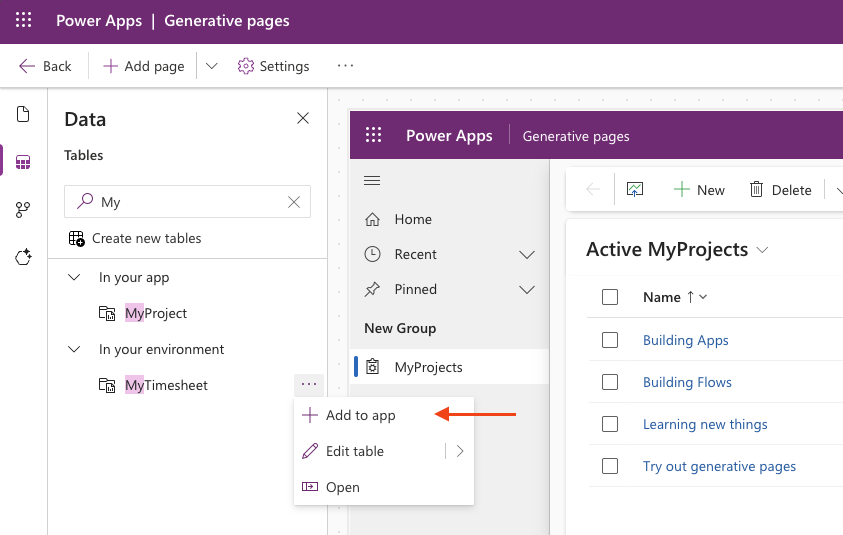Viewport: 843px width, 535px height.
Task: Open the Try out generative pages record
Action: (x=719, y=466)
